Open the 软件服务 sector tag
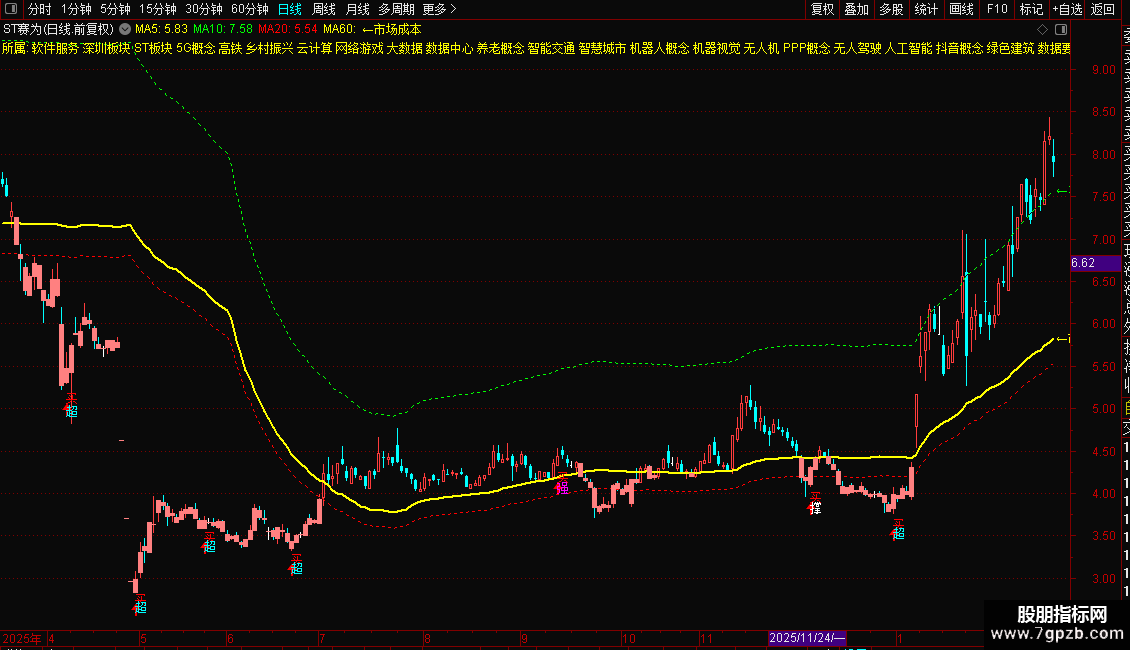The height and width of the screenshot is (650, 1130). click(x=55, y=48)
